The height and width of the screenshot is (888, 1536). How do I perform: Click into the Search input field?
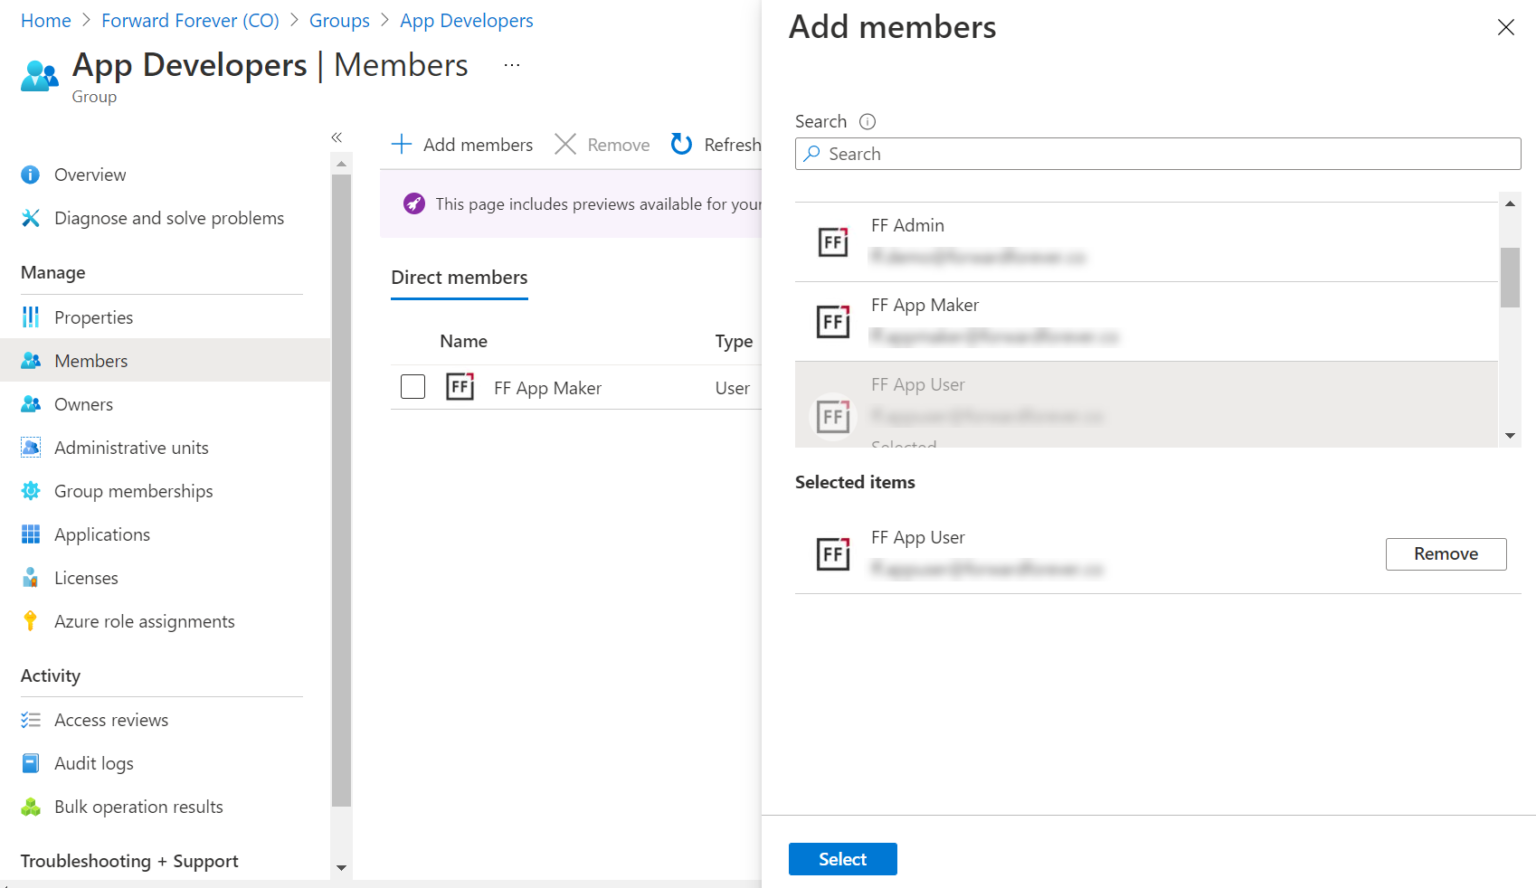click(x=1158, y=154)
